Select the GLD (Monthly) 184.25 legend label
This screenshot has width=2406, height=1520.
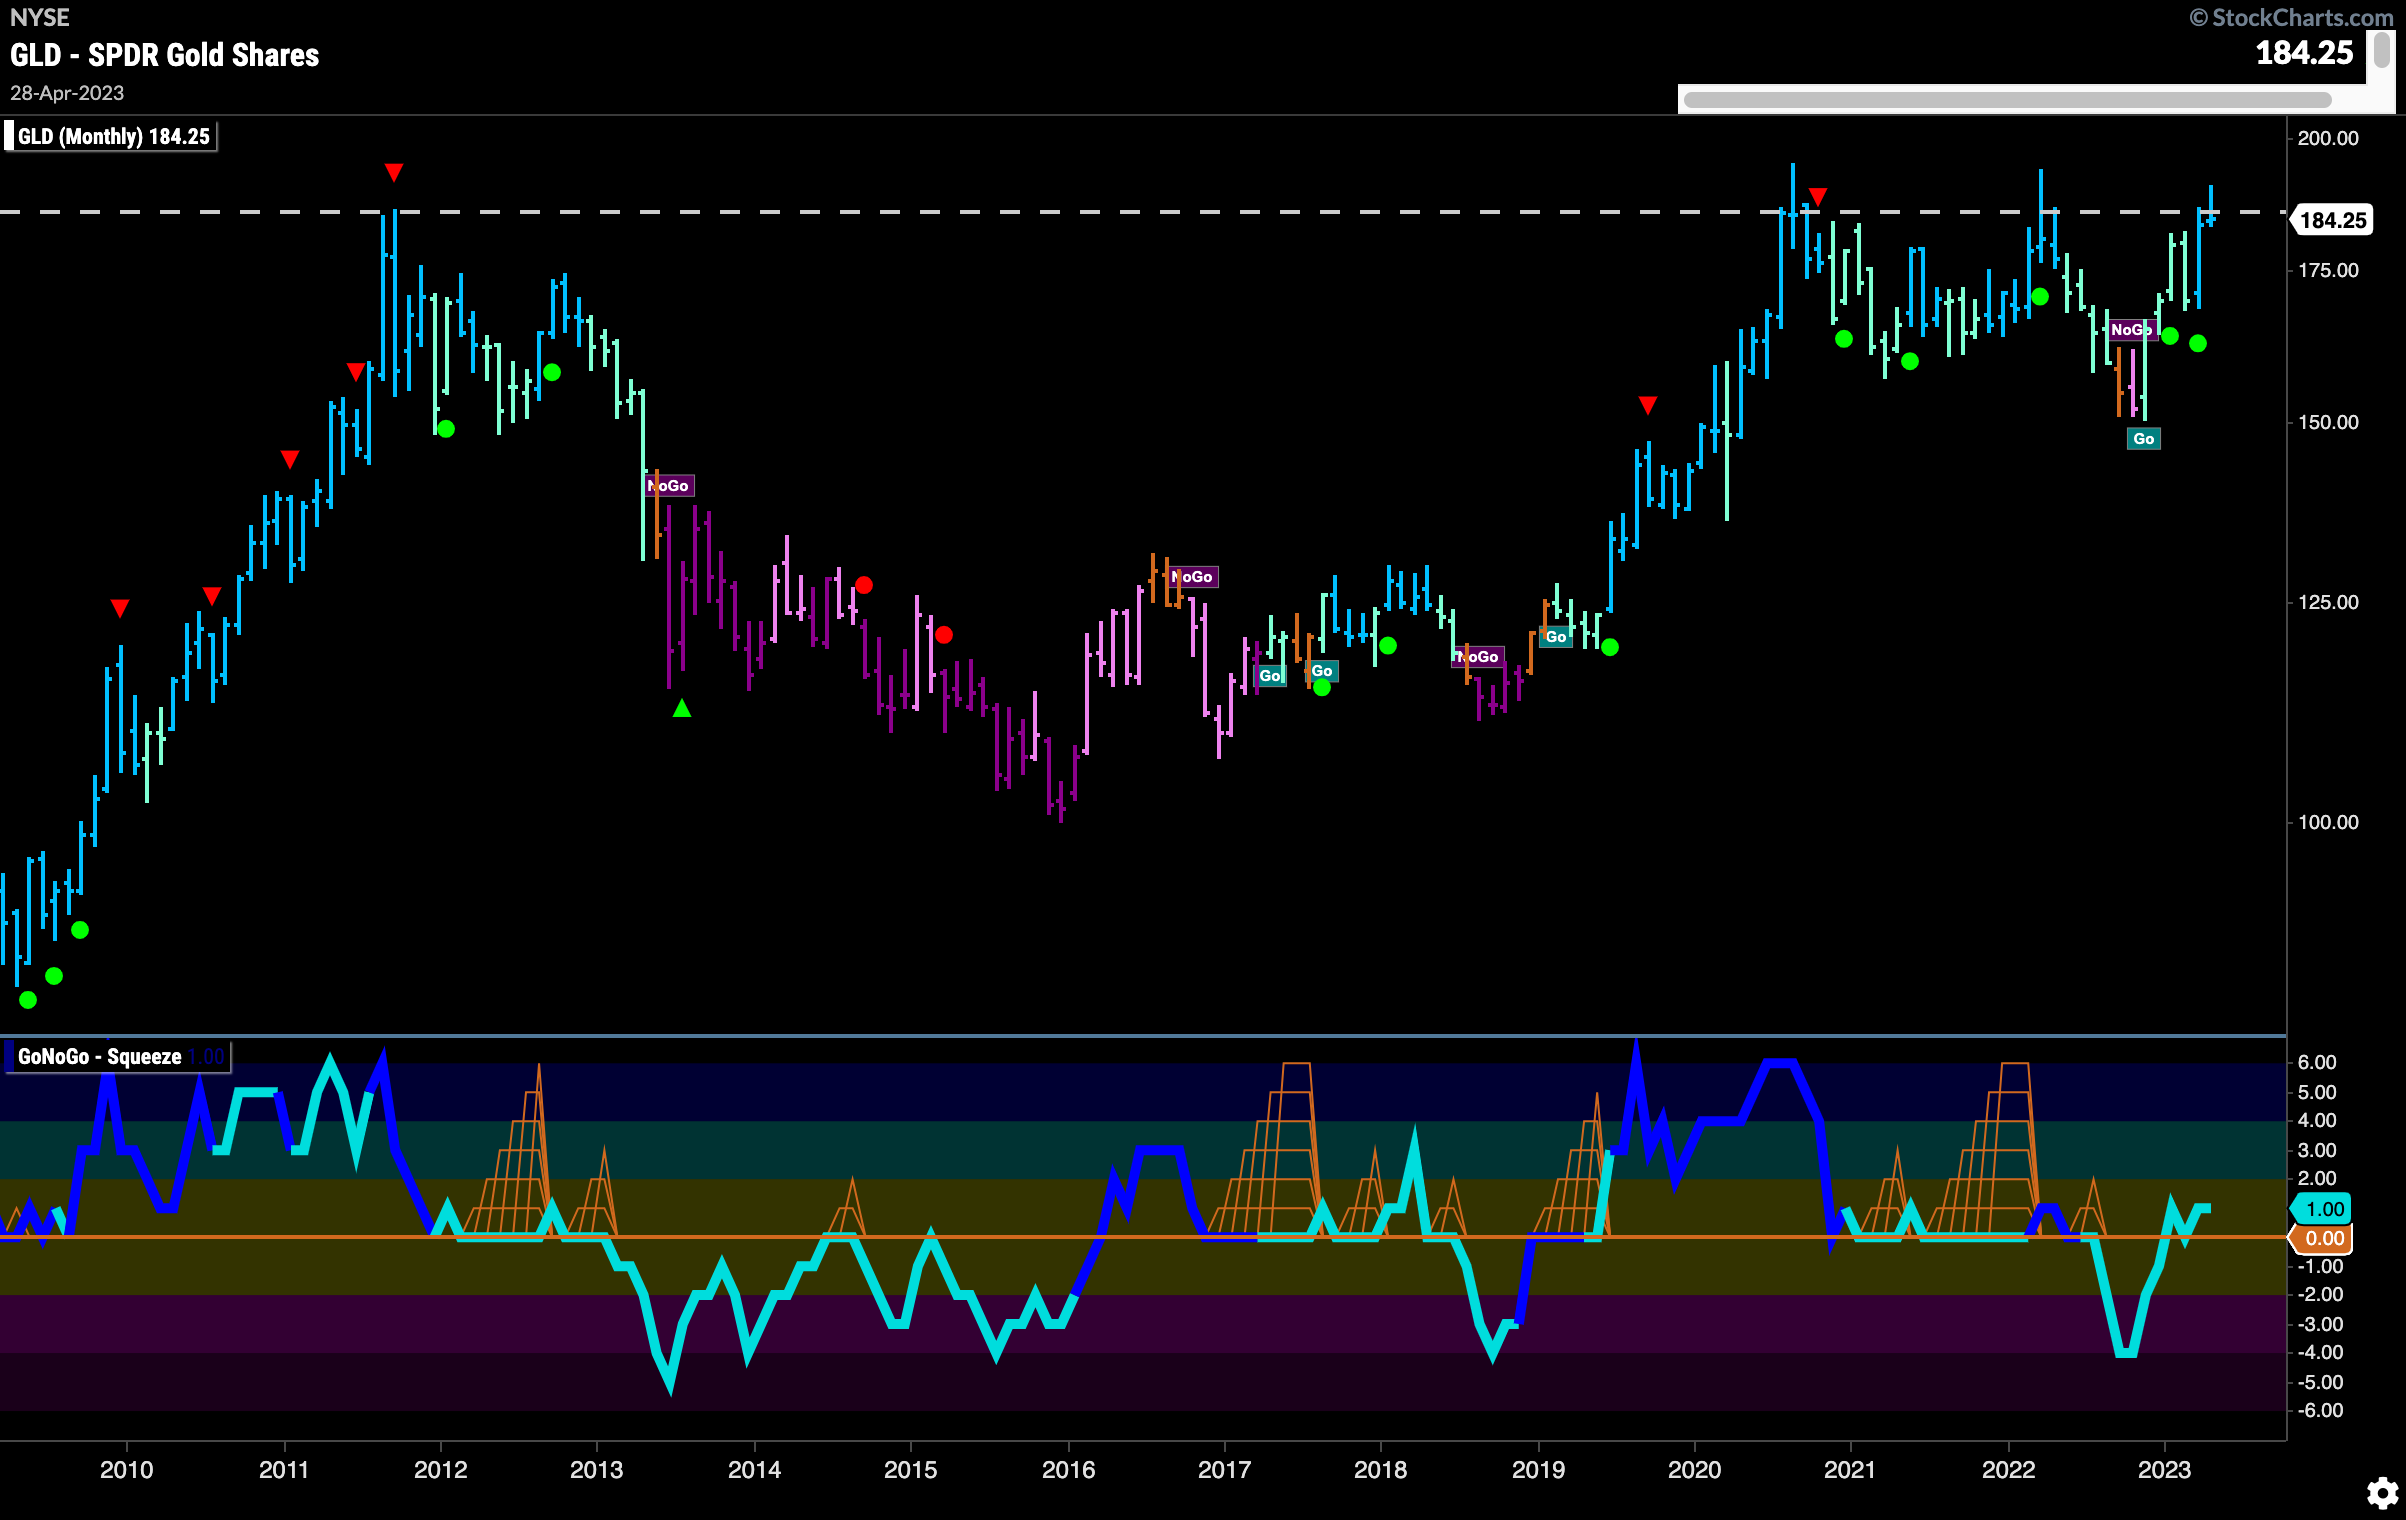click(111, 136)
